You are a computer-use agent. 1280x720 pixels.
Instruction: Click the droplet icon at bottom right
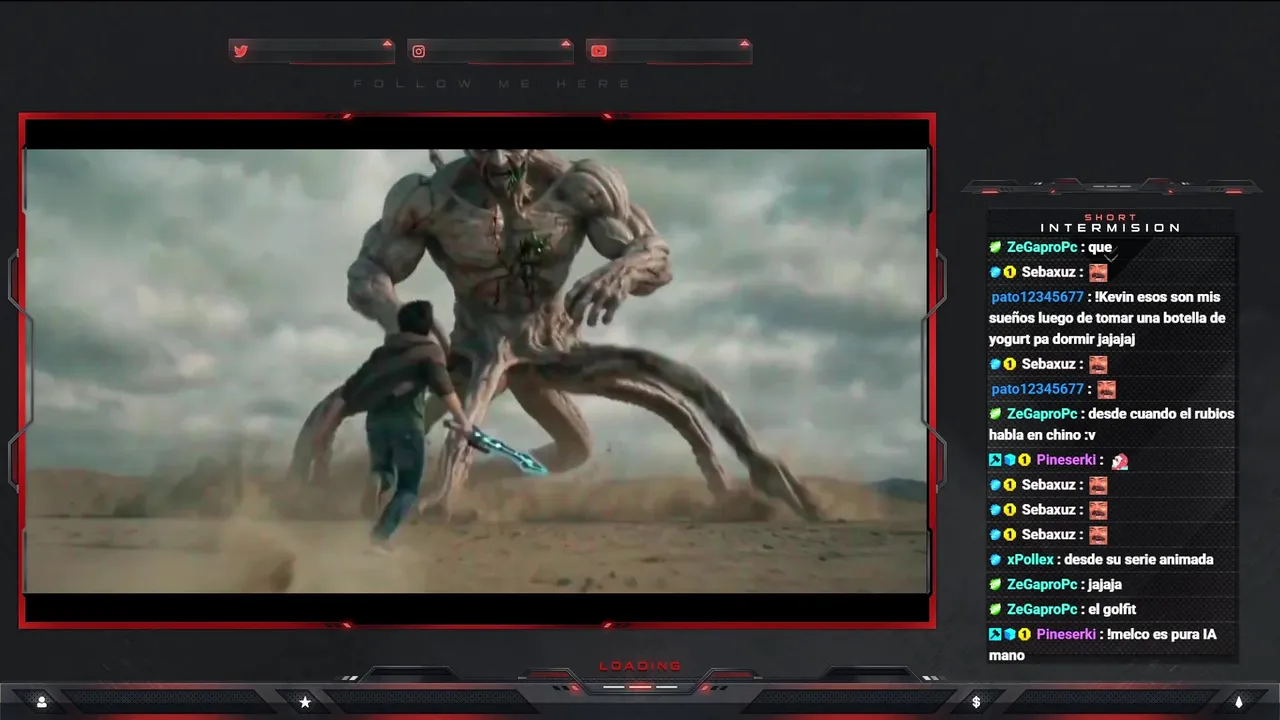pyautogui.click(x=1238, y=702)
